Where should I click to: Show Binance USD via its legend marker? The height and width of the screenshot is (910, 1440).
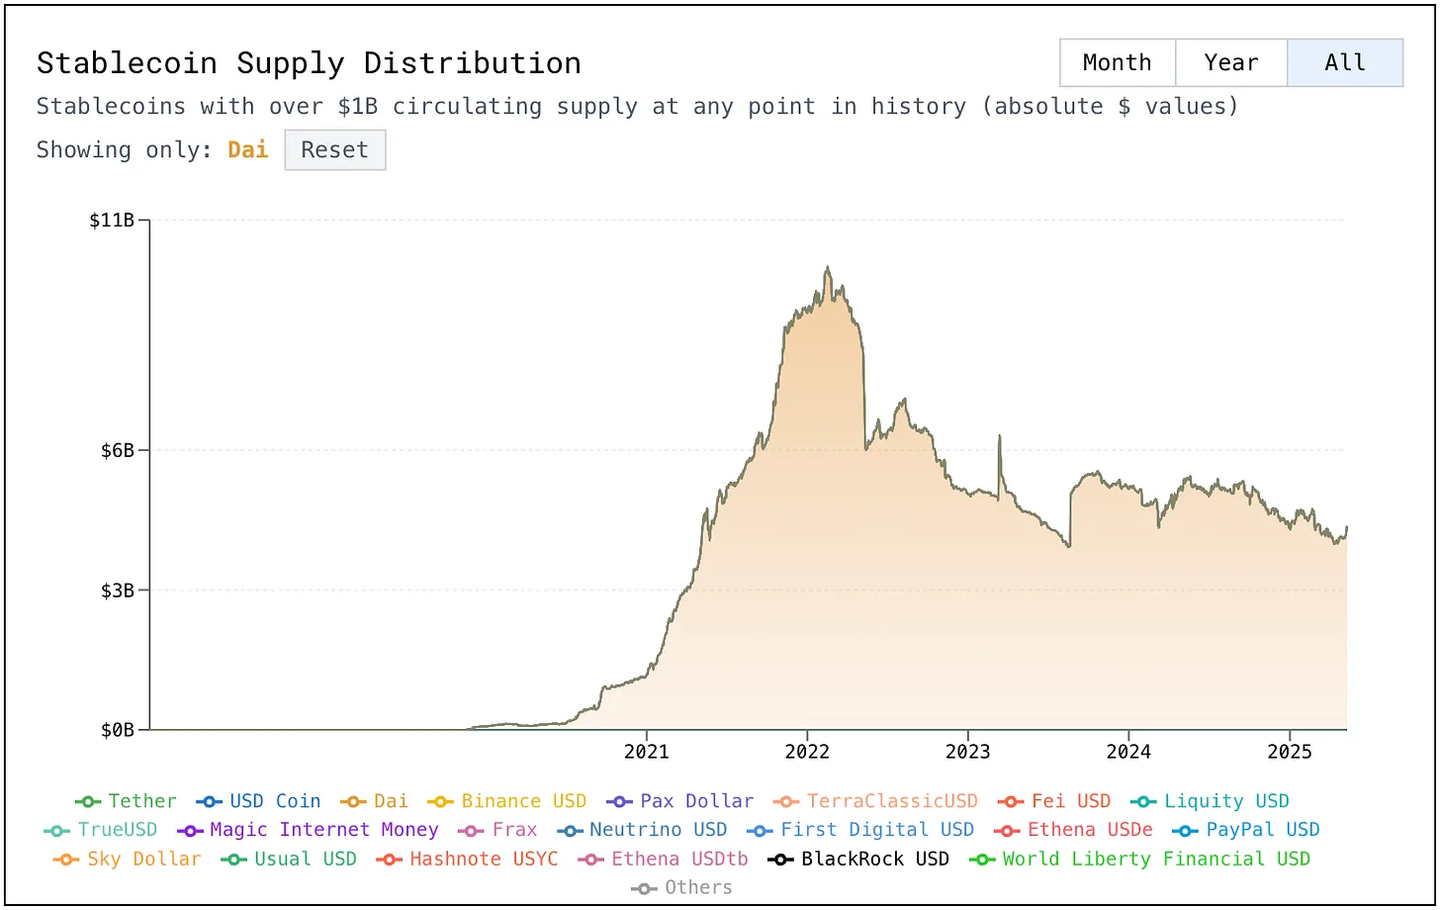pos(441,802)
